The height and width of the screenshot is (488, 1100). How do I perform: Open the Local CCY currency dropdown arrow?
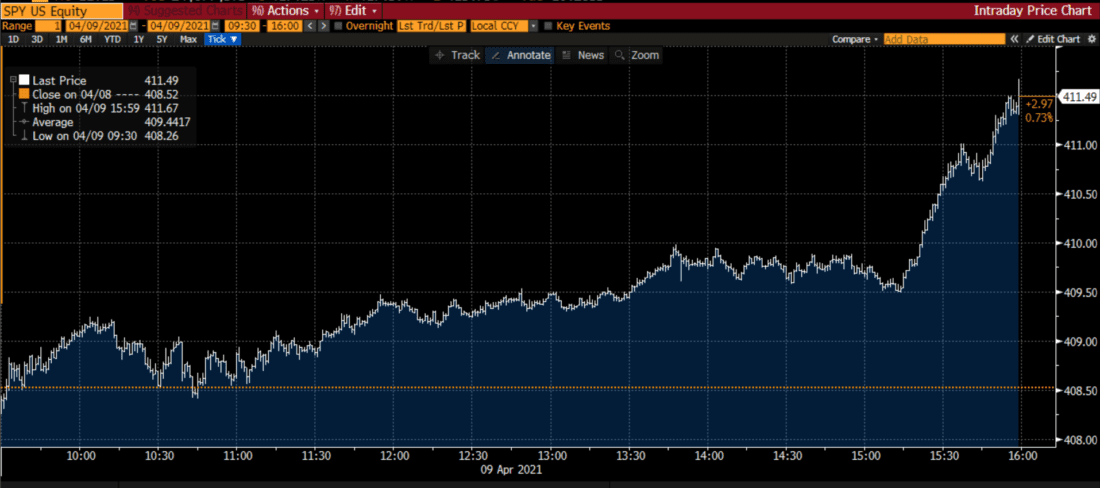tap(533, 26)
